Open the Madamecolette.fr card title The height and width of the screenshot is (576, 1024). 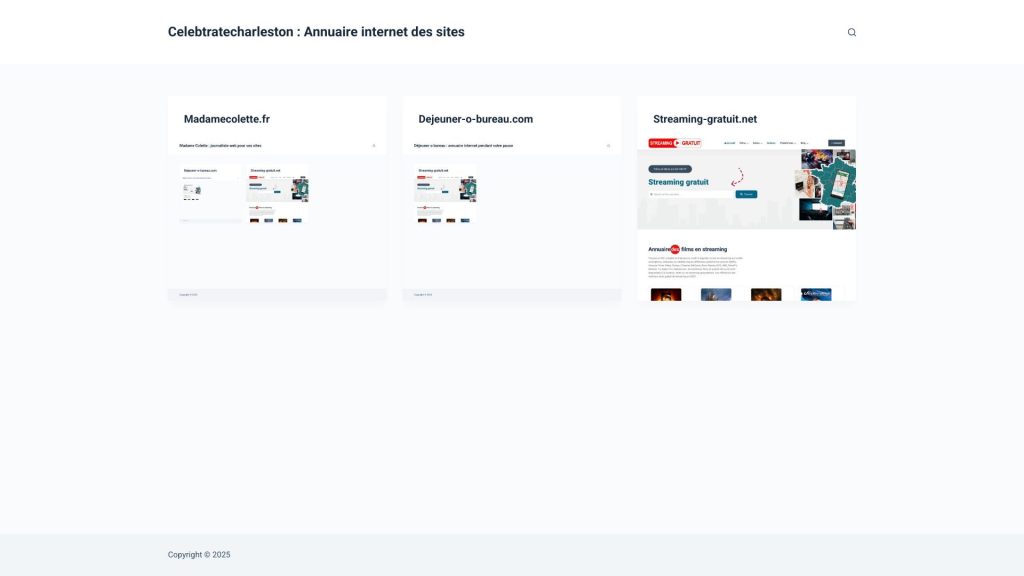pyautogui.click(x=227, y=119)
